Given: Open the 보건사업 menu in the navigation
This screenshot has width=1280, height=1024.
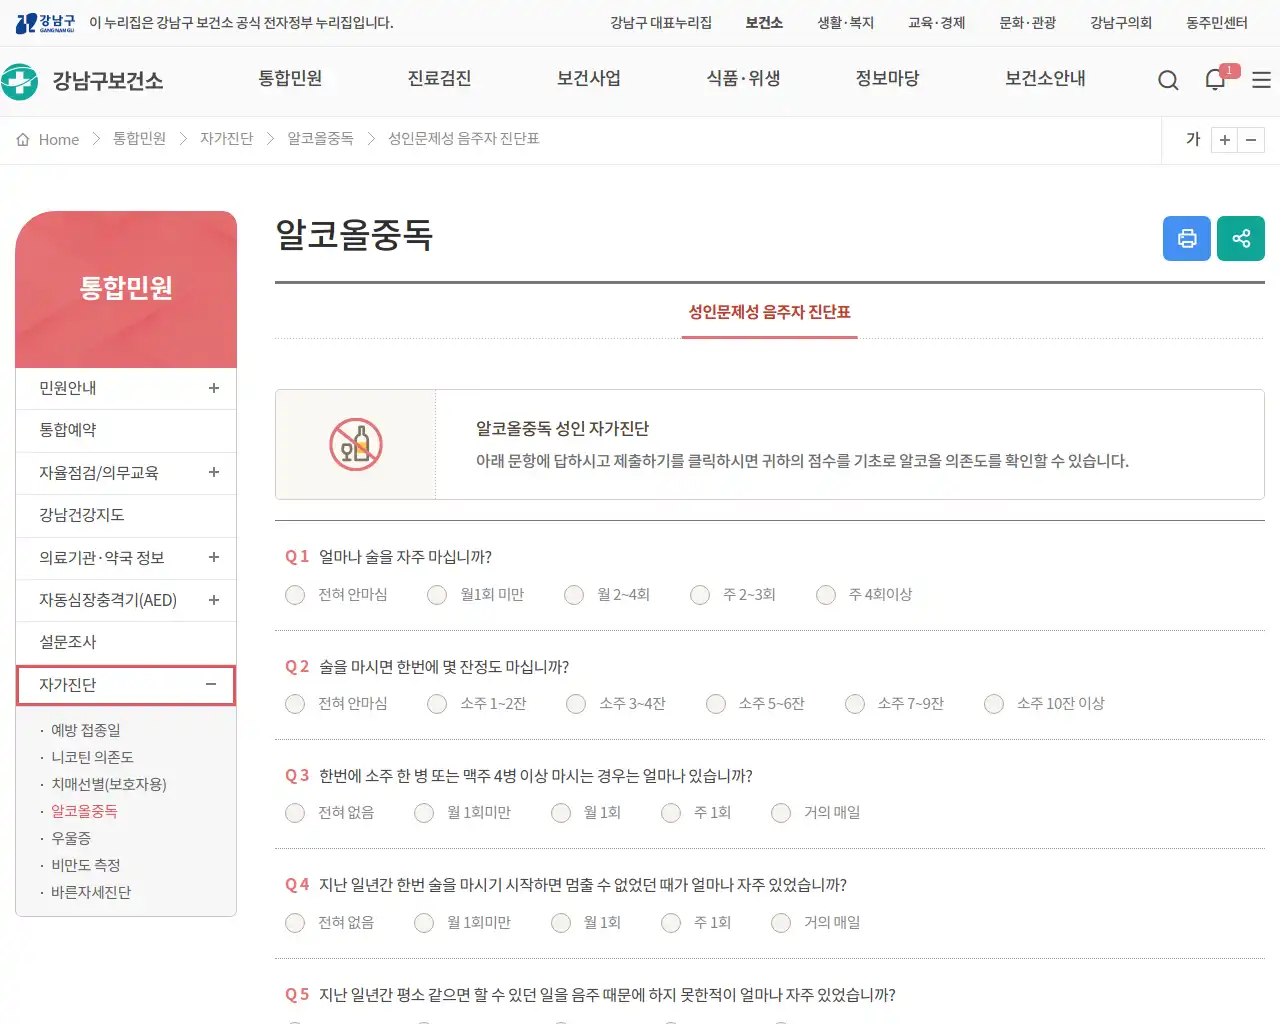Looking at the screenshot, I should tap(588, 79).
